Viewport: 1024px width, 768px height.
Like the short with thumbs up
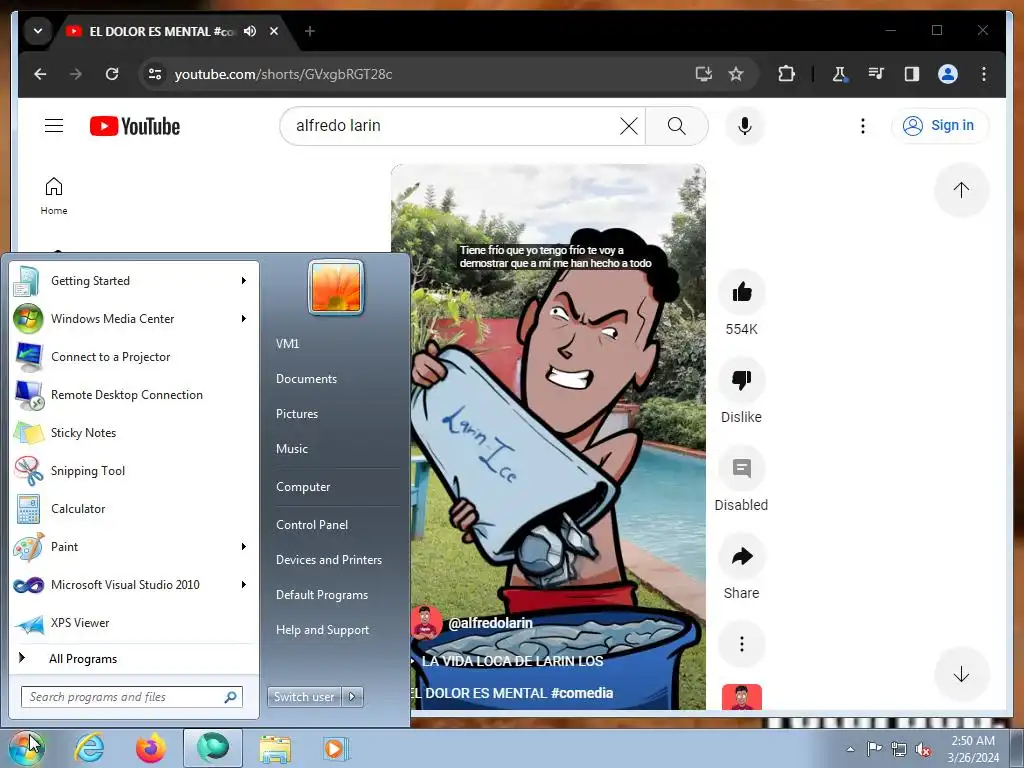pyautogui.click(x=742, y=292)
